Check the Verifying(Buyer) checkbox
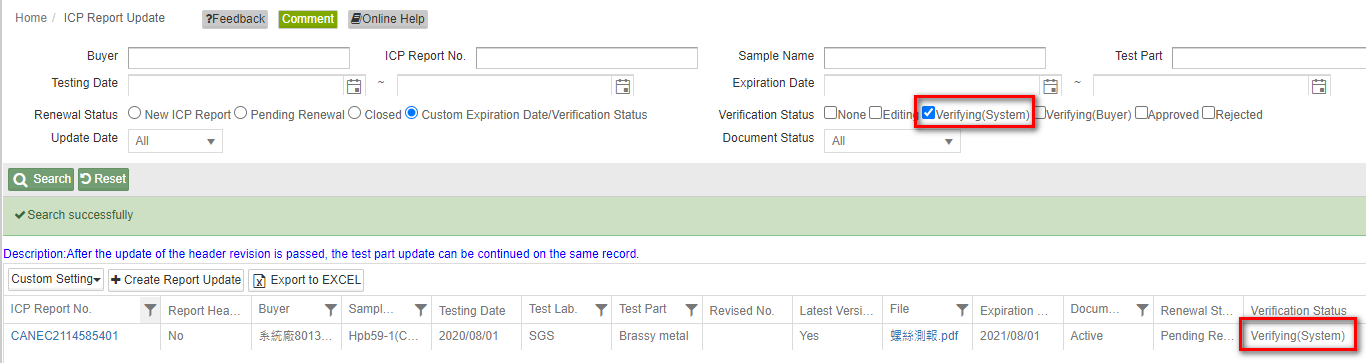The width and height of the screenshot is (1366, 363). [x=1040, y=113]
